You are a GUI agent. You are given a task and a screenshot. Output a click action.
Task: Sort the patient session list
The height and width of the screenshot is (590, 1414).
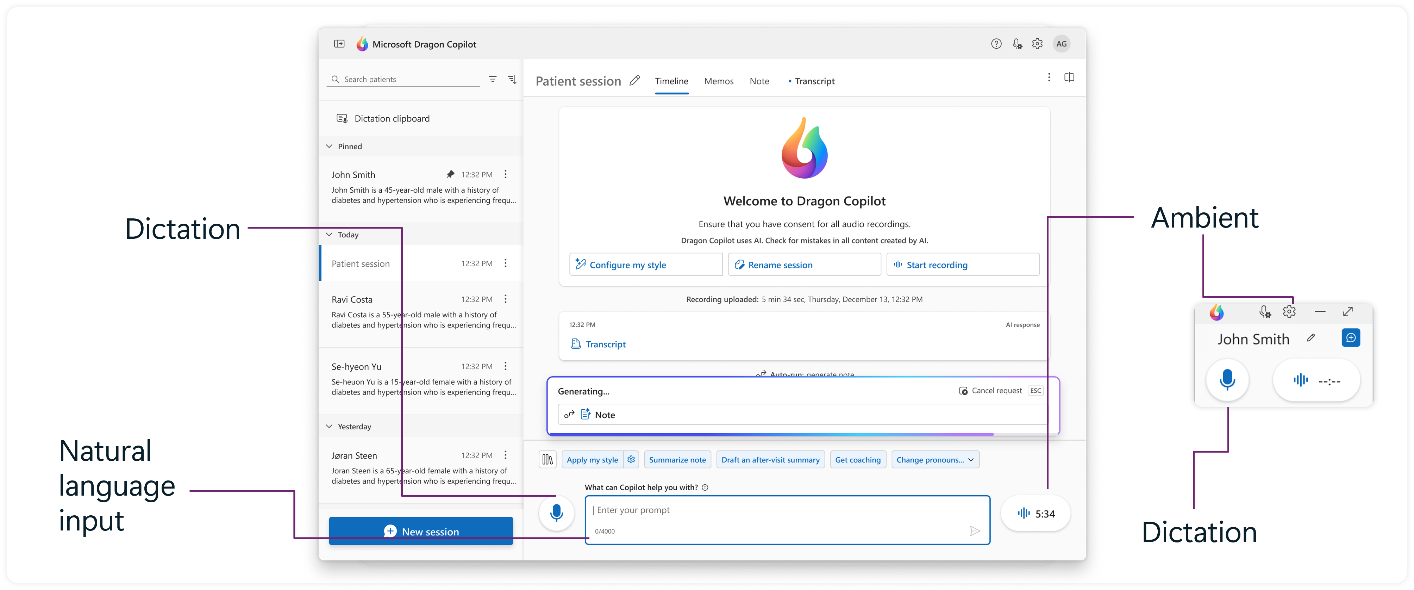tap(512, 79)
